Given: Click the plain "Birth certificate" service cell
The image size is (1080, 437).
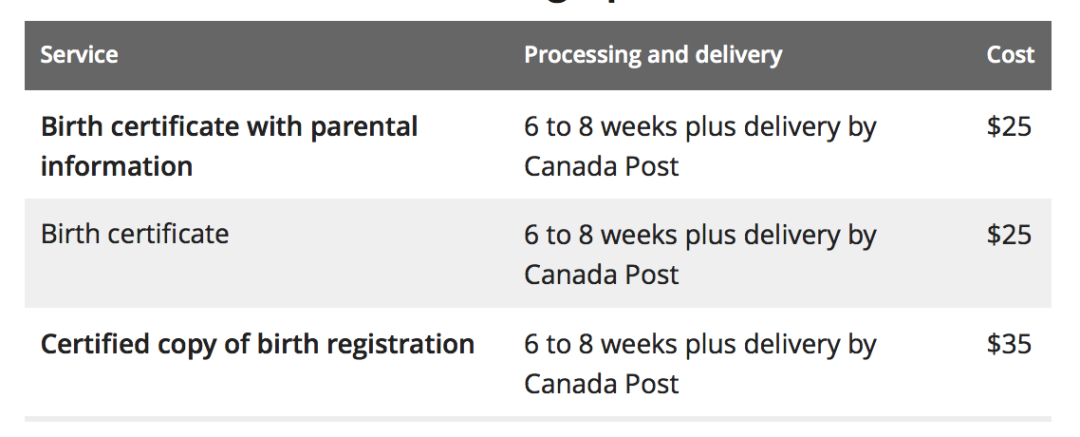Looking at the screenshot, I should pos(135,234).
